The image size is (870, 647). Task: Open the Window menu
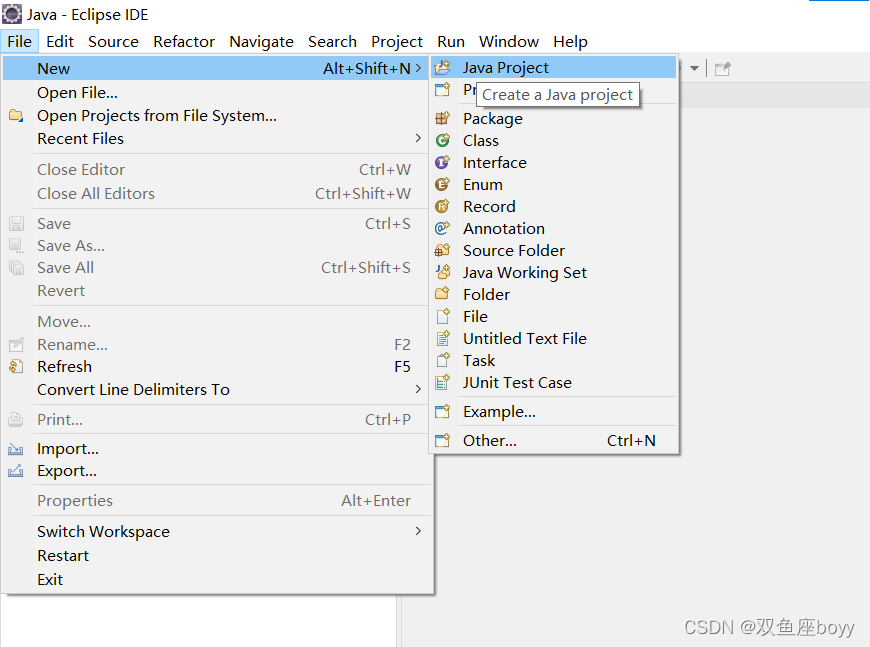pos(509,42)
